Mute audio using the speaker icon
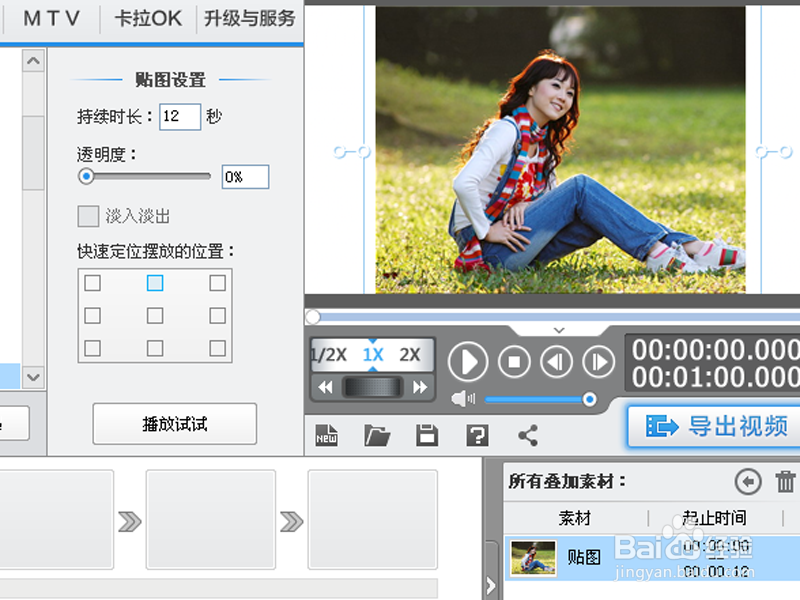This screenshot has height=600, width=800. click(x=463, y=398)
